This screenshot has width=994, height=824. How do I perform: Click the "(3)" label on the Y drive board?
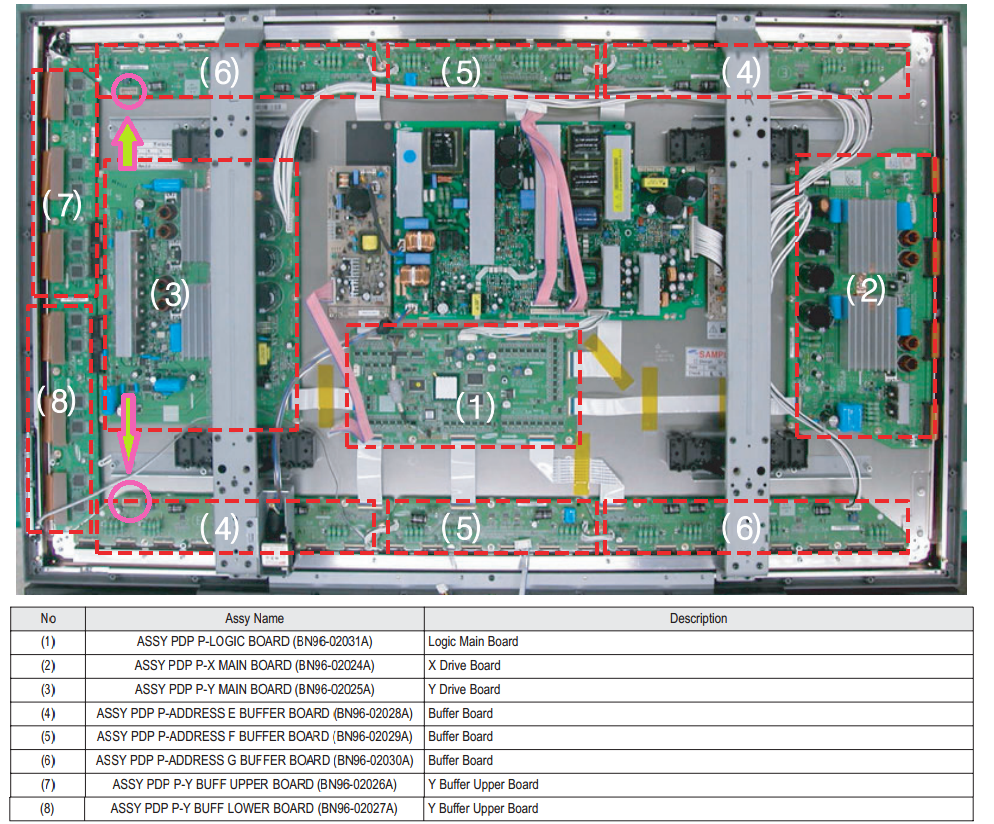[169, 294]
